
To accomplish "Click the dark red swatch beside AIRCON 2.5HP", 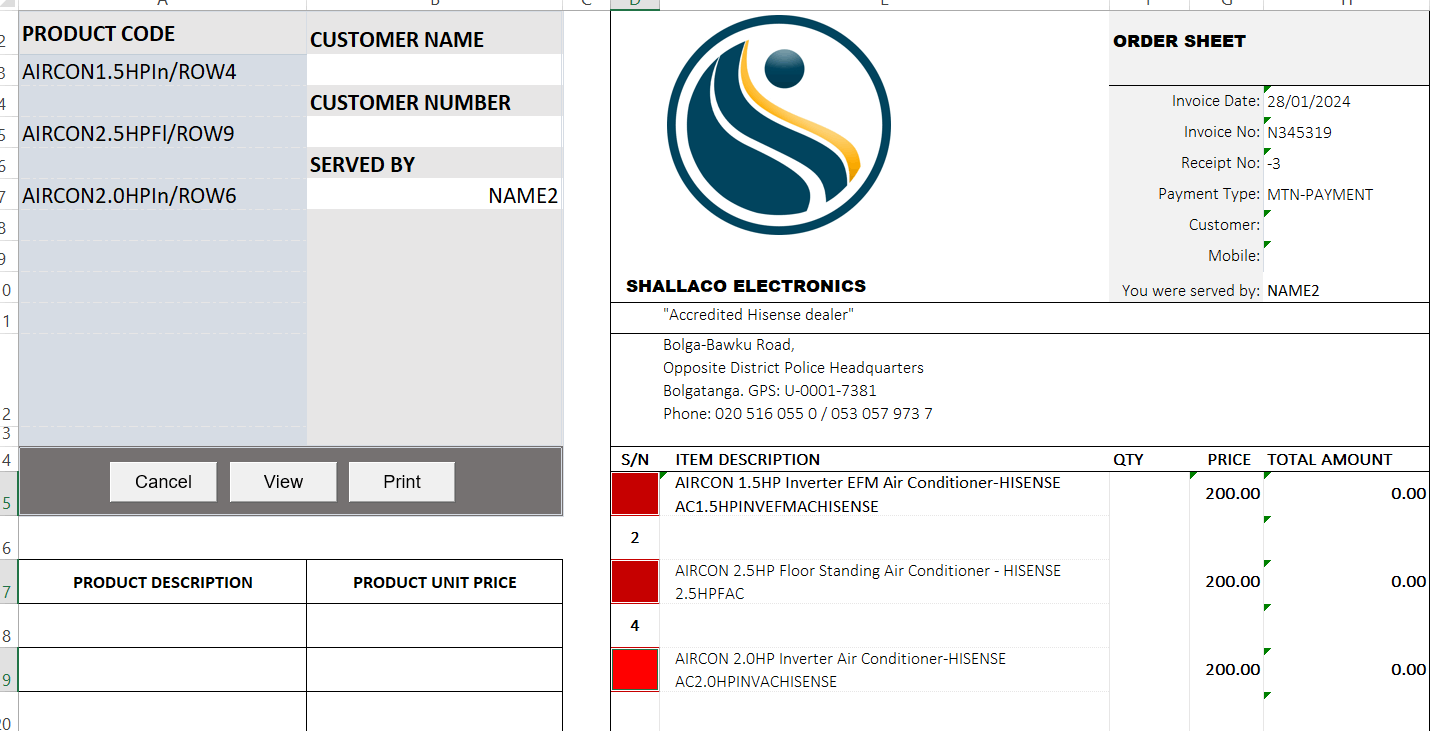I will [635, 581].
